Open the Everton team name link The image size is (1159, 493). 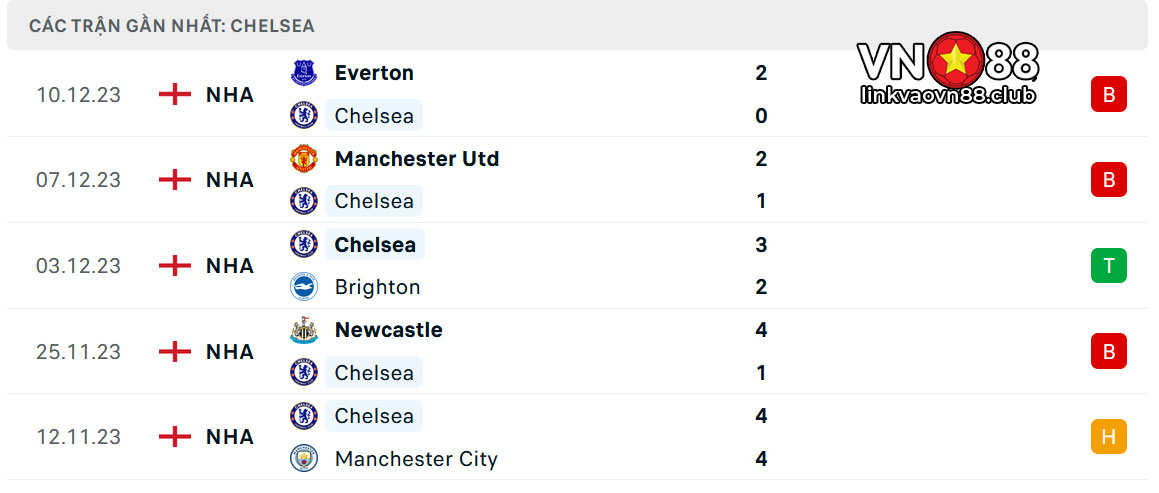374,73
